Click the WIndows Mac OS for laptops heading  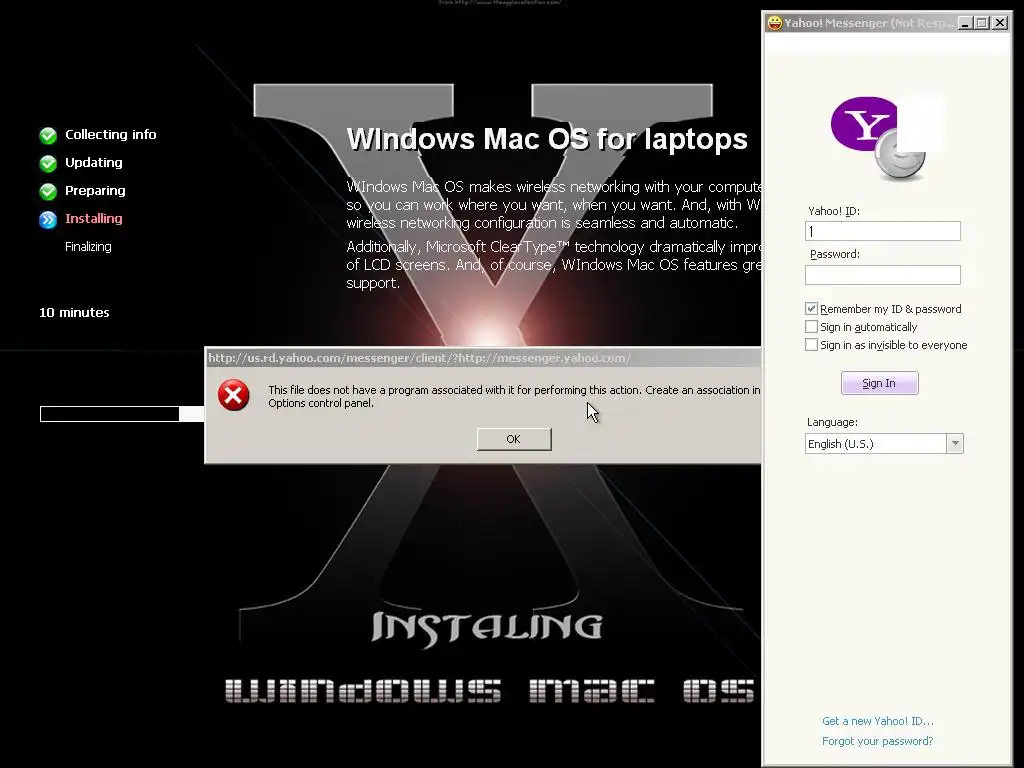click(547, 139)
